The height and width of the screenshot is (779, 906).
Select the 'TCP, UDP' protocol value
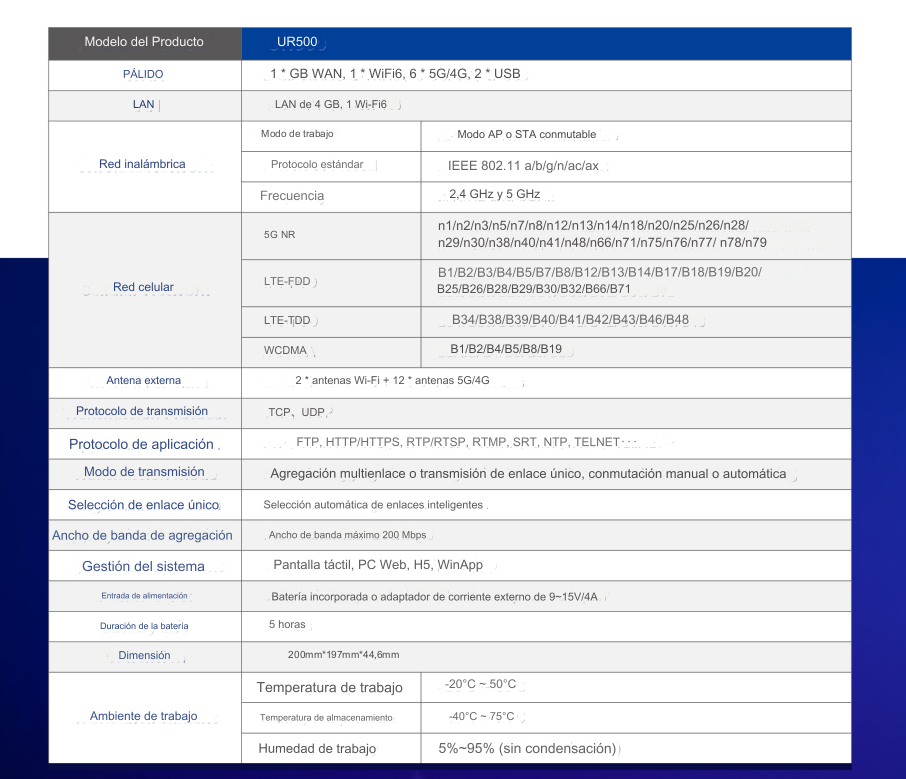coord(297,412)
